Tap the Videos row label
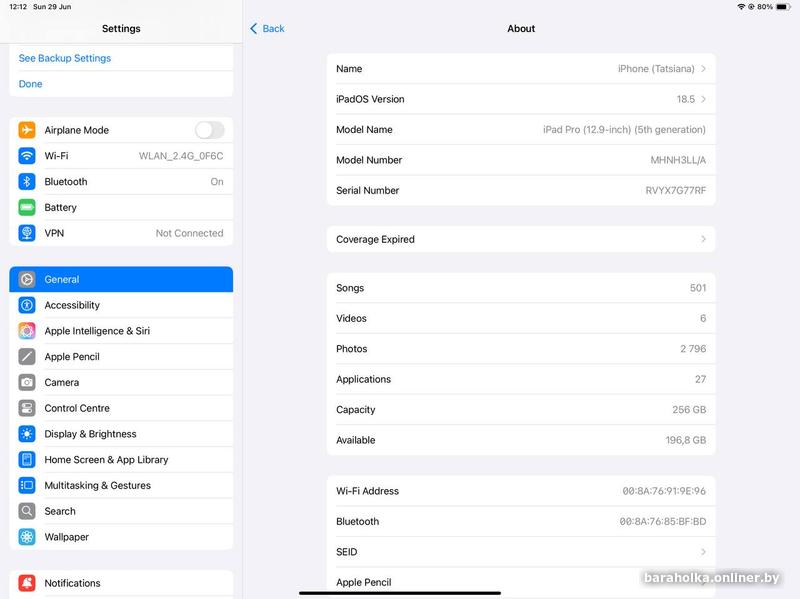800x599 pixels. tap(351, 318)
